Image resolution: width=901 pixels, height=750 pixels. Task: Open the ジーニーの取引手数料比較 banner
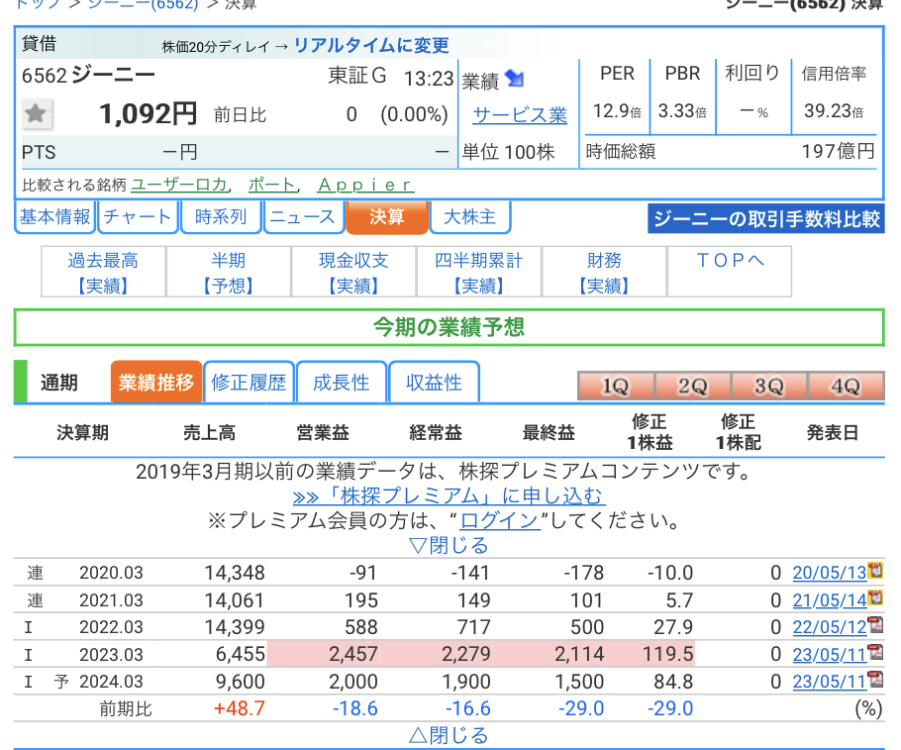766,218
